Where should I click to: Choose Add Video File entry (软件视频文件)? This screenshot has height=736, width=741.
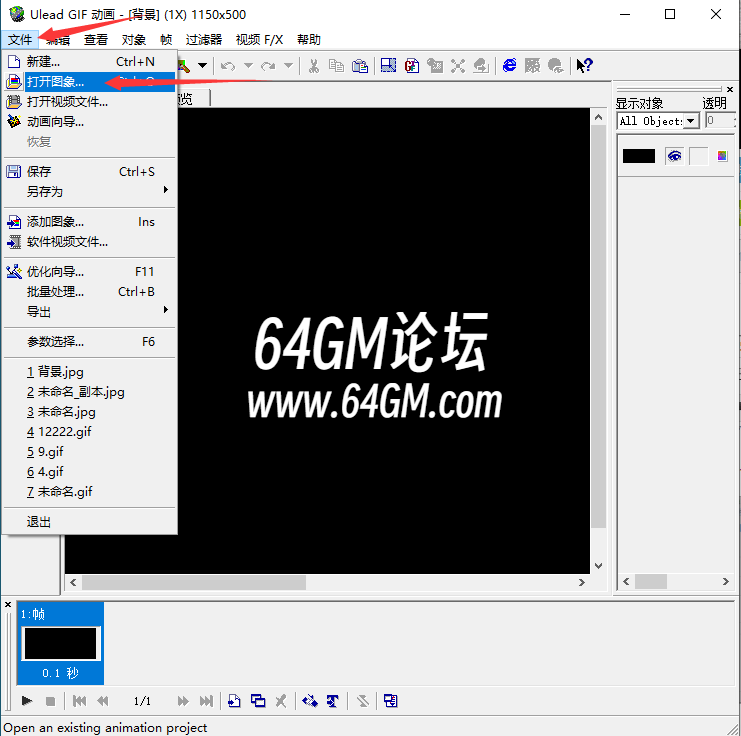[x=89, y=242]
